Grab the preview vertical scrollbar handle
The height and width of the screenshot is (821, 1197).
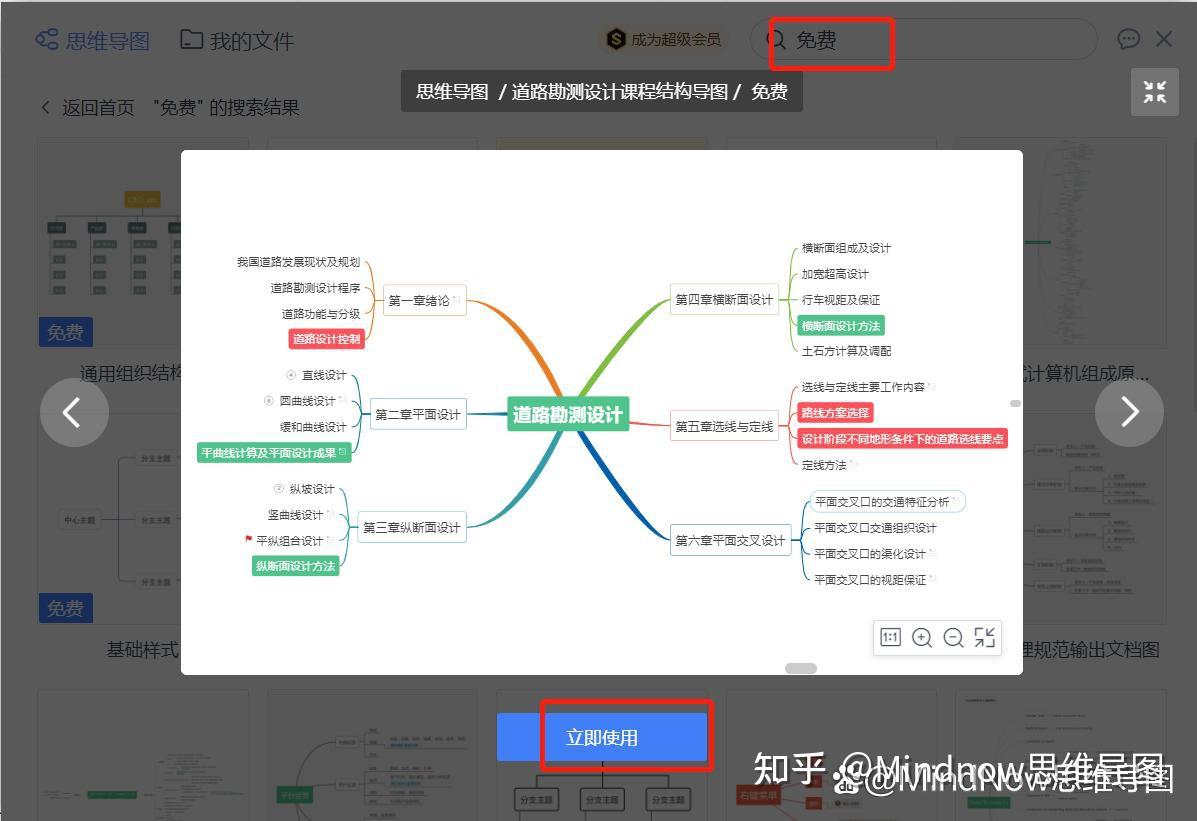click(x=1015, y=403)
